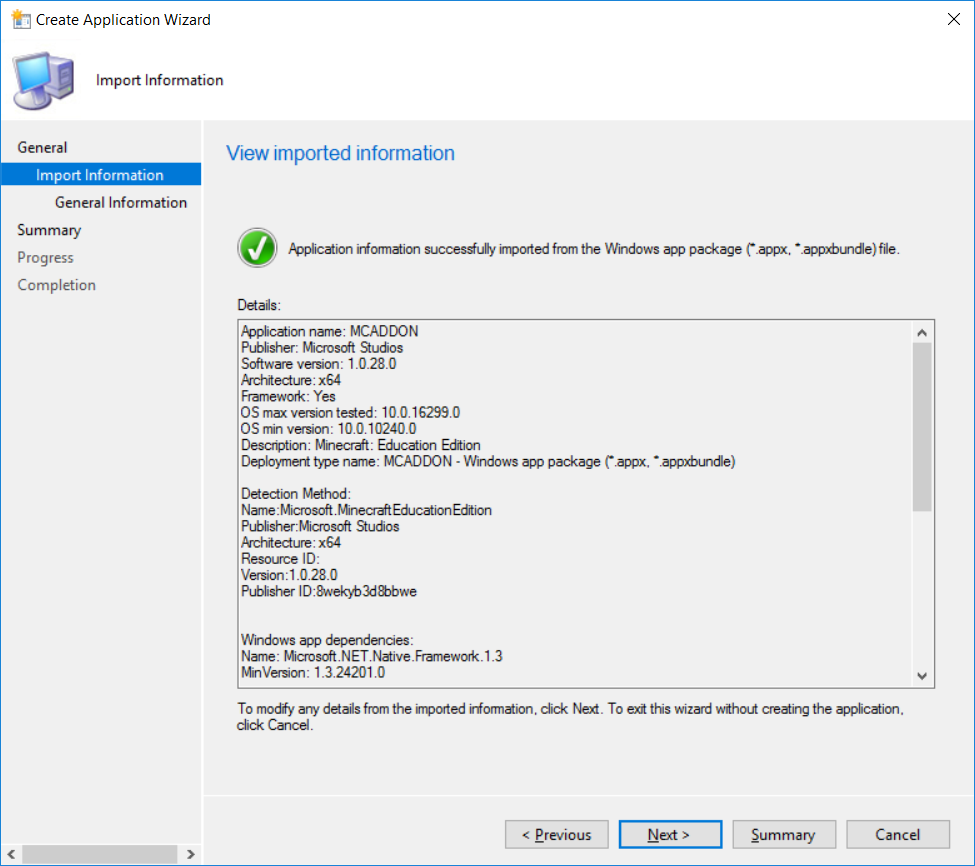Click 'Framework: Yes' line

coord(288,396)
